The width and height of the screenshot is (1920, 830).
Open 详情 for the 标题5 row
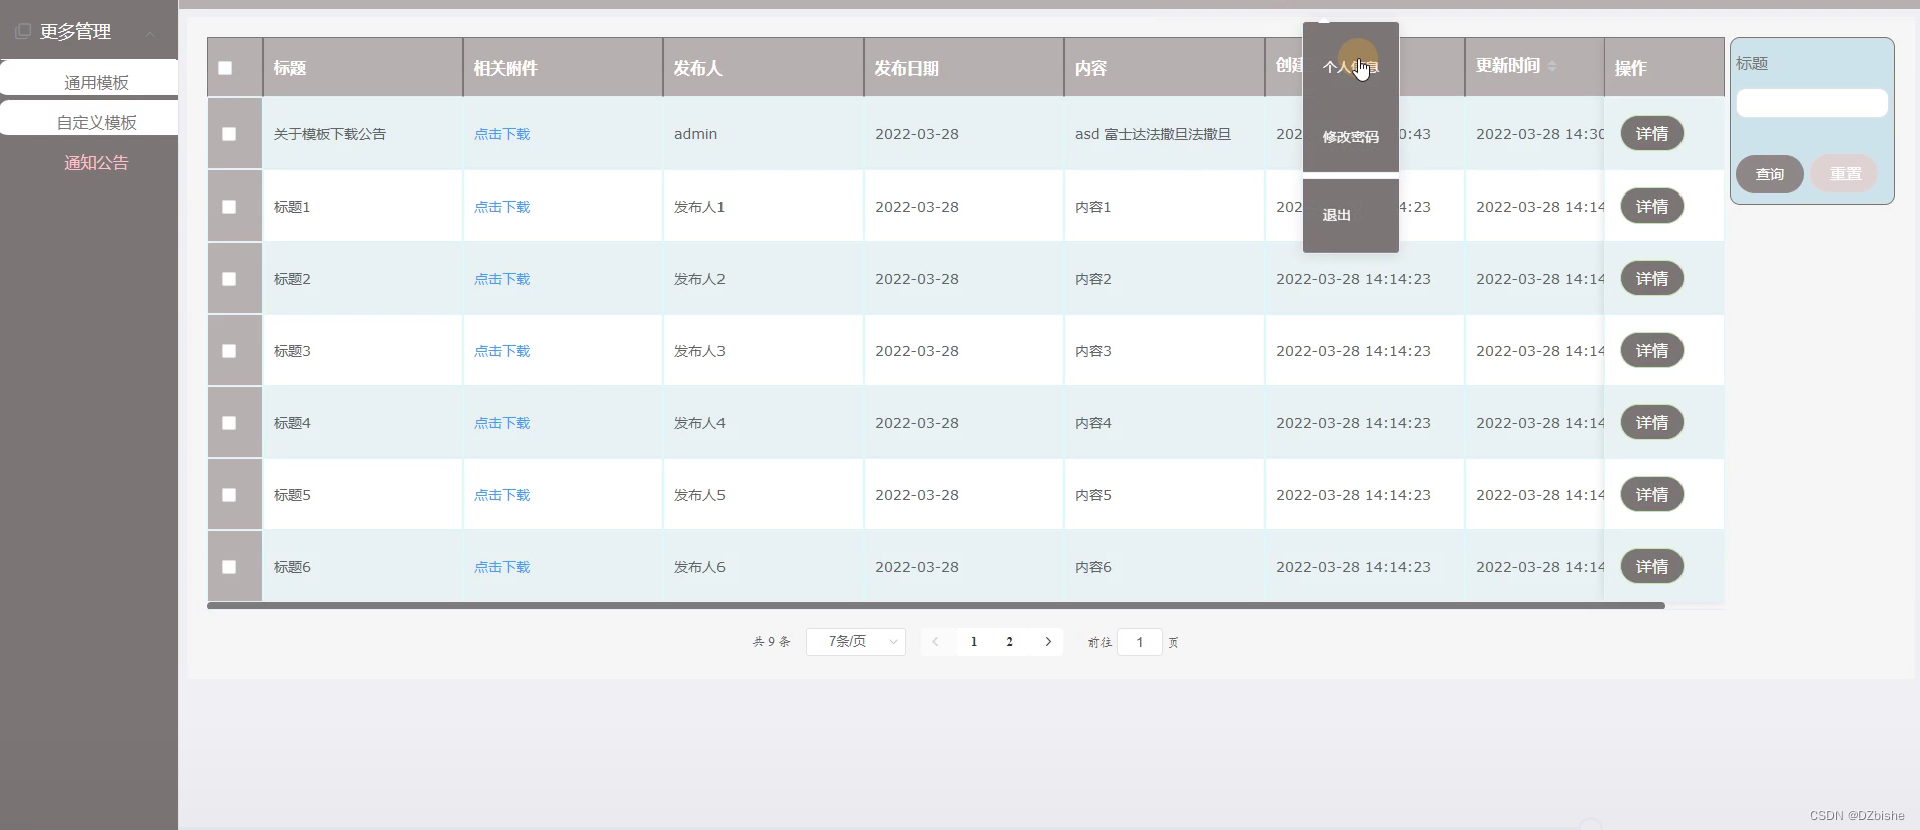[1652, 495]
